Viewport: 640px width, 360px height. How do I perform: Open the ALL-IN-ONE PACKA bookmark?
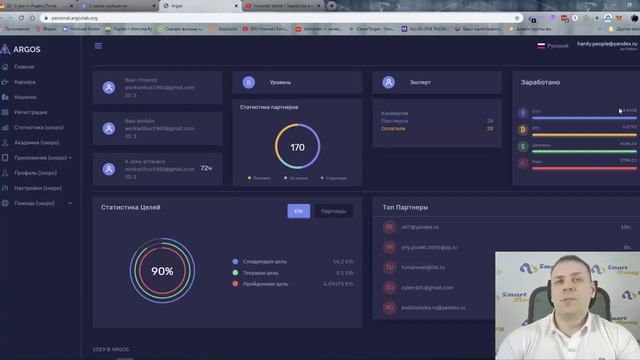(x=424, y=29)
